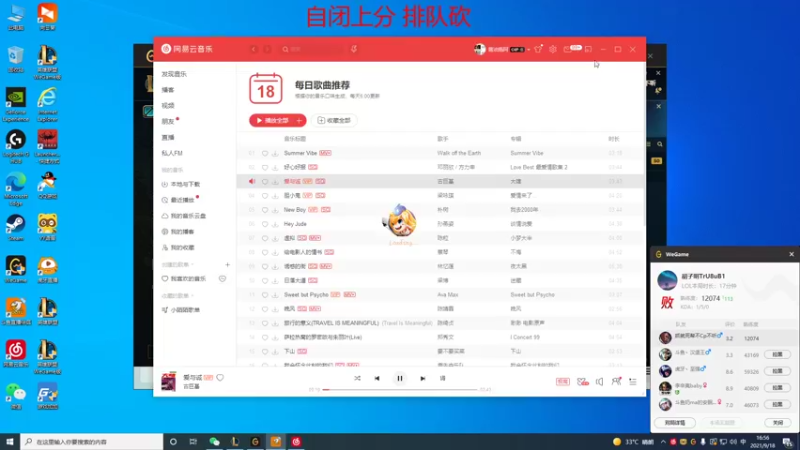Switch to mini player mode icon
The height and width of the screenshot is (450, 800).
coord(588,49)
